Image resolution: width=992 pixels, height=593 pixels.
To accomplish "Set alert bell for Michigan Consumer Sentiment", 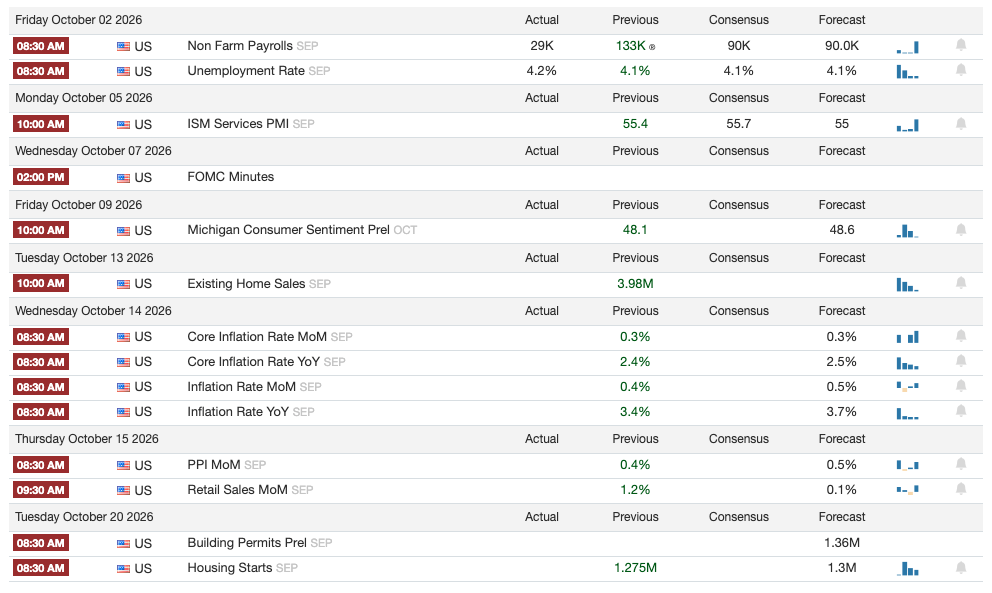I will pyautogui.click(x=960, y=230).
